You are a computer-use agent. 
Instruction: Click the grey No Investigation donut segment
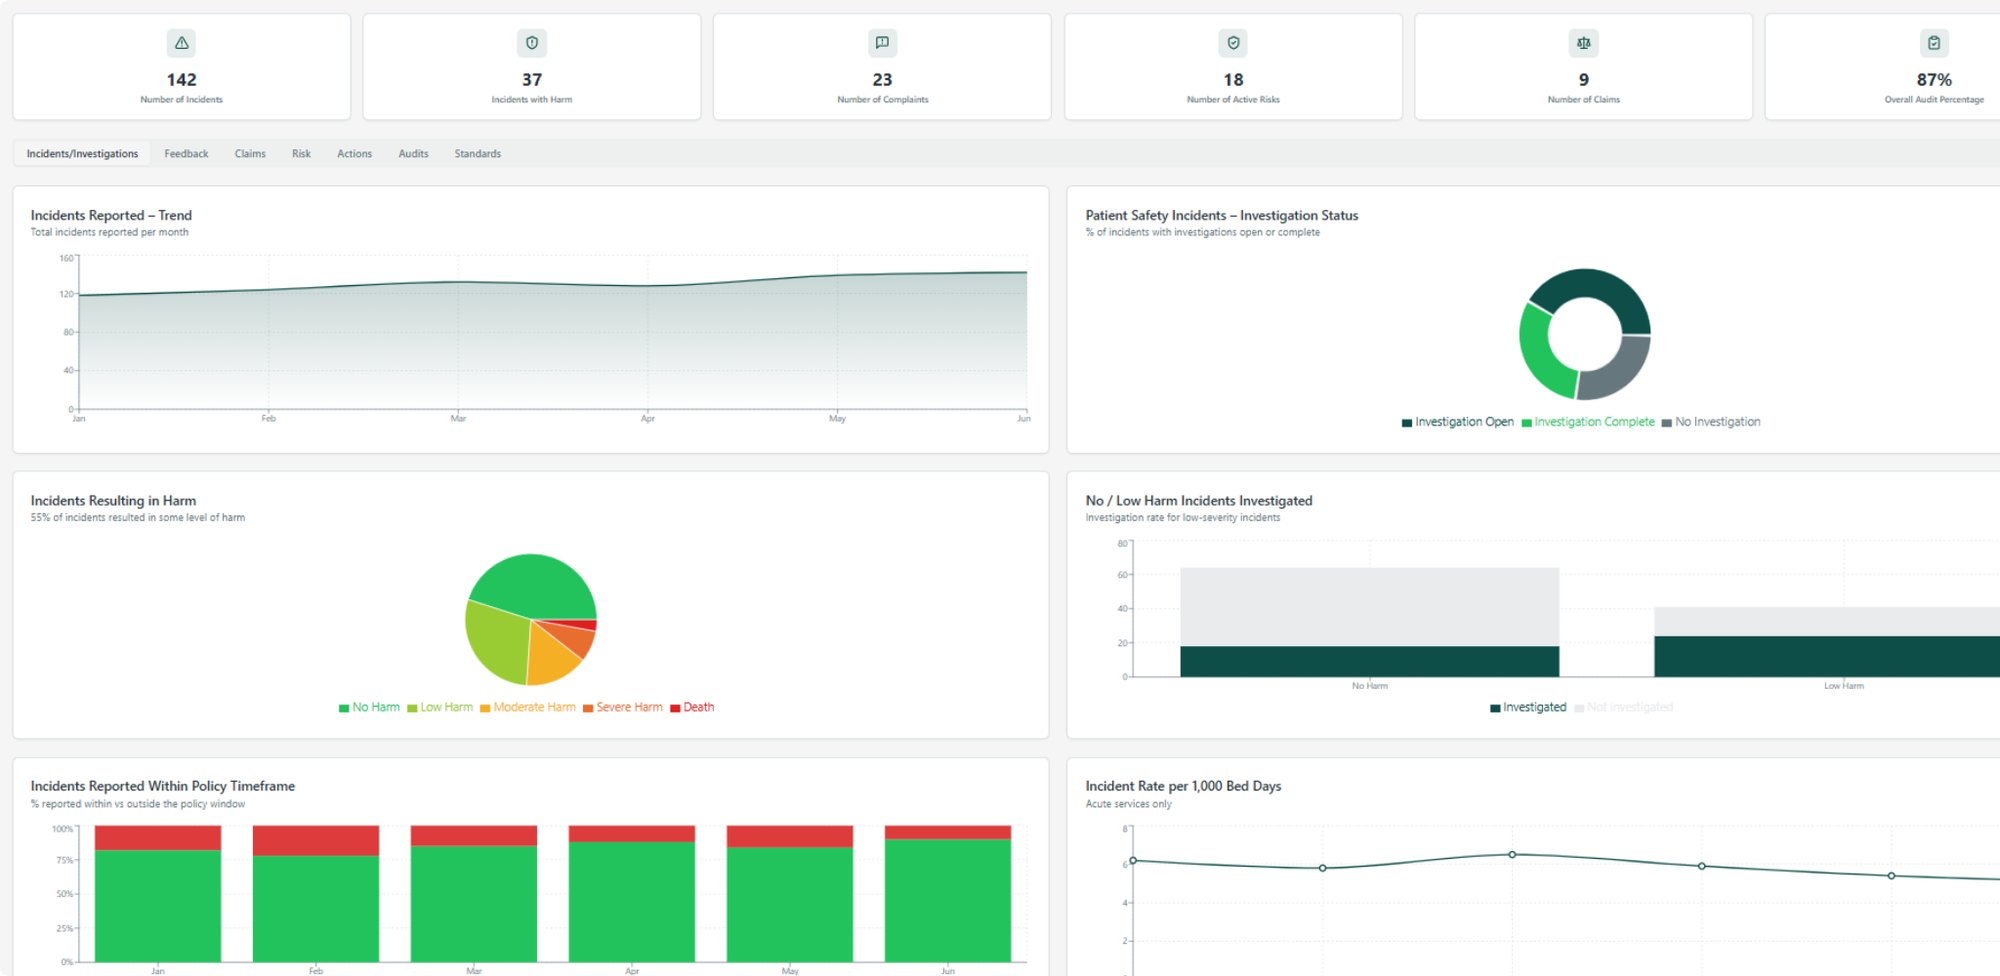click(x=1622, y=369)
